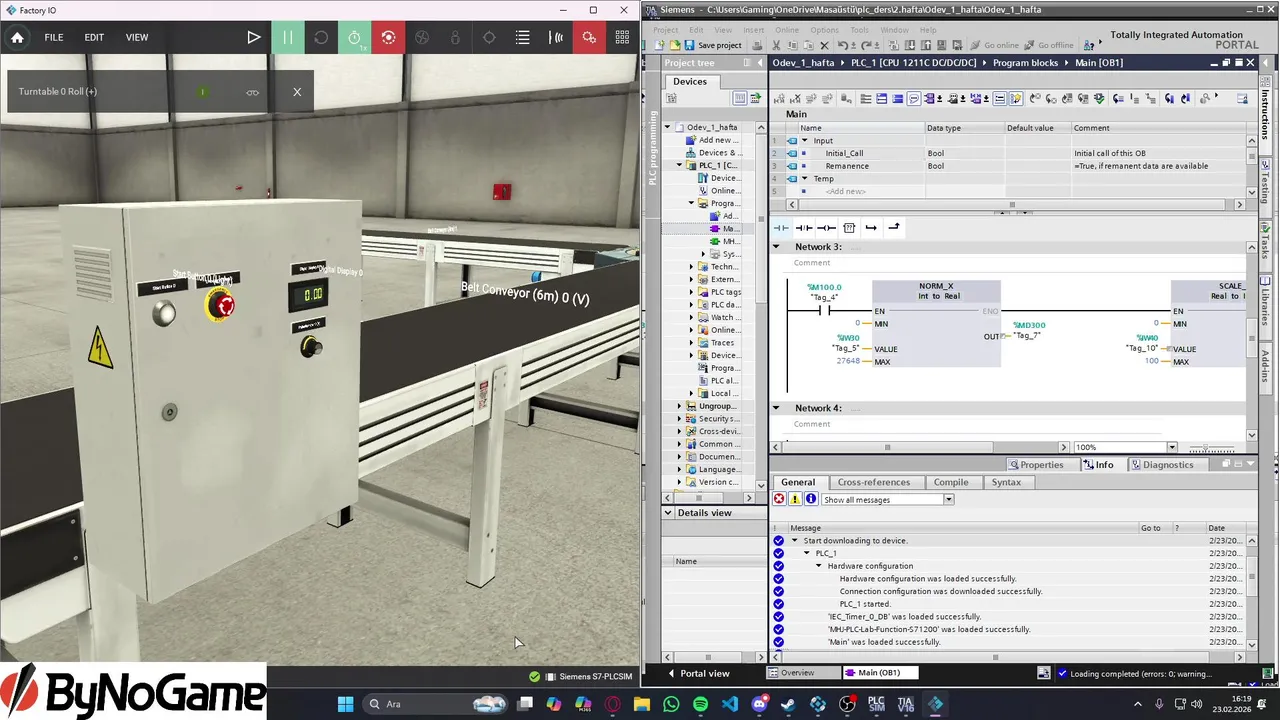This screenshot has height=720, width=1280.
Task: Open Spotify from the Windows taskbar
Action: [x=700, y=704]
